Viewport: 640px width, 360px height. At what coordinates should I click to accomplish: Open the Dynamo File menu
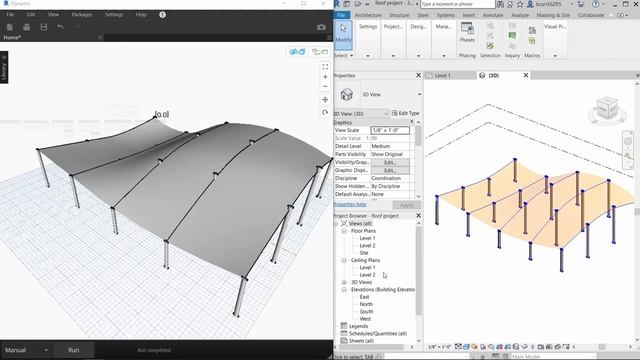(x=10, y=15)
